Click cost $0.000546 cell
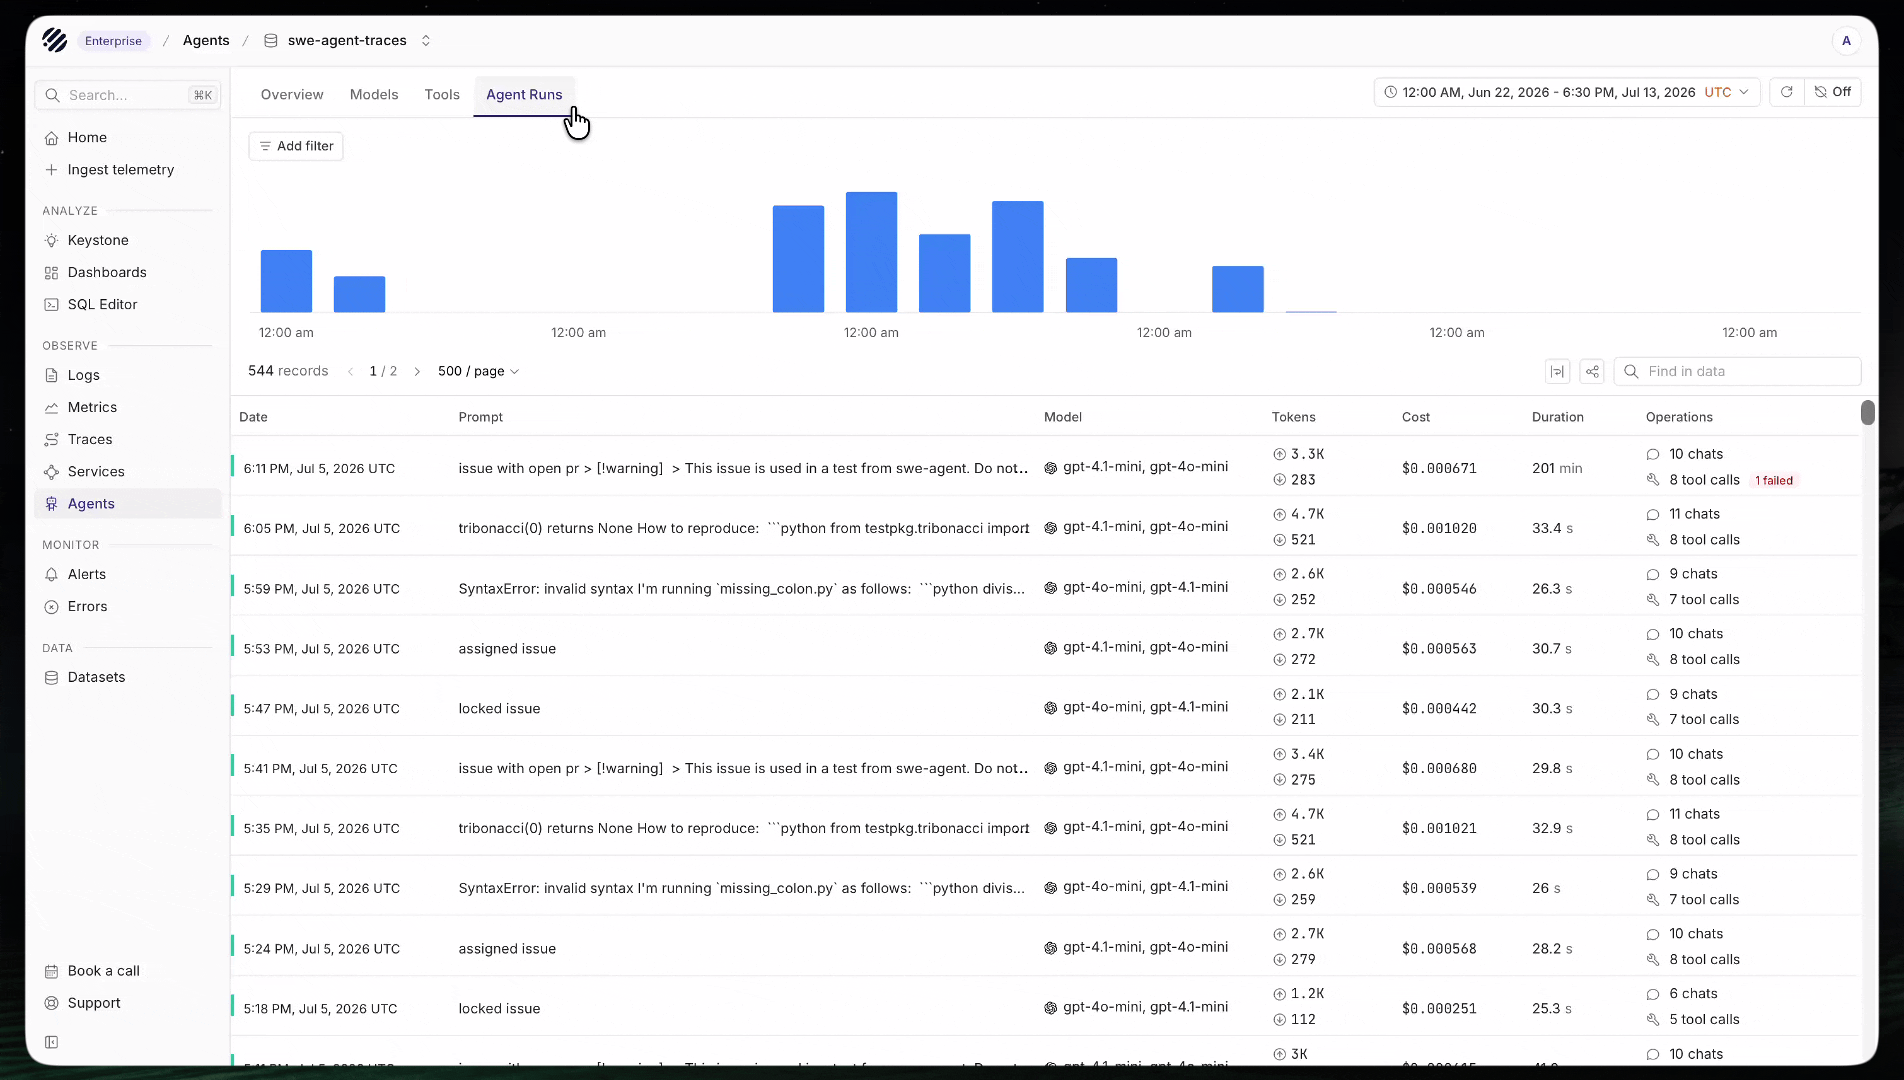 point(1439,589)
